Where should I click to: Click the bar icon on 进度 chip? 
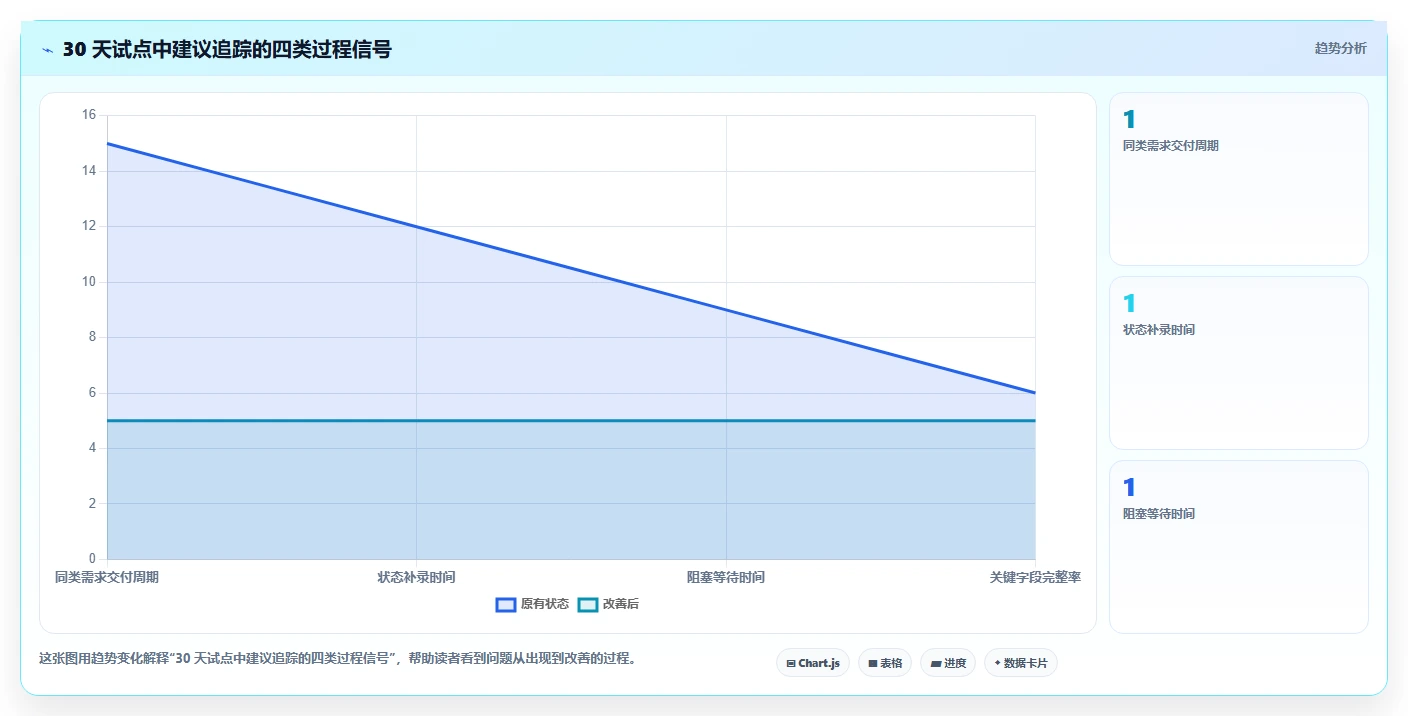click(935, 663)
